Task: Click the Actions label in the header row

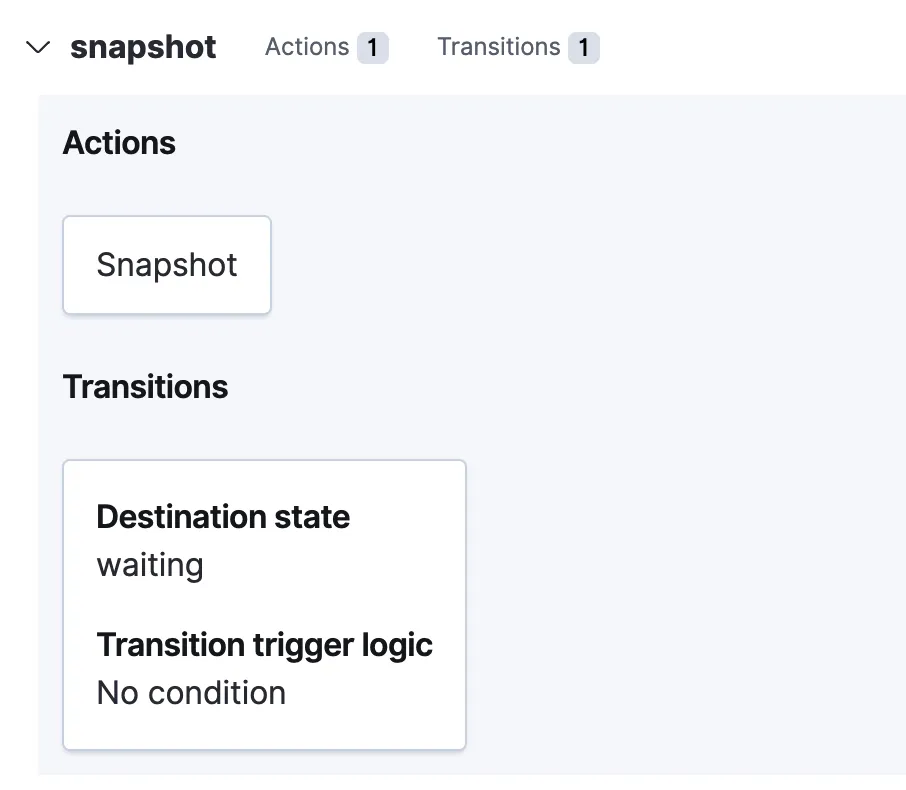Action: click(306, 47)
